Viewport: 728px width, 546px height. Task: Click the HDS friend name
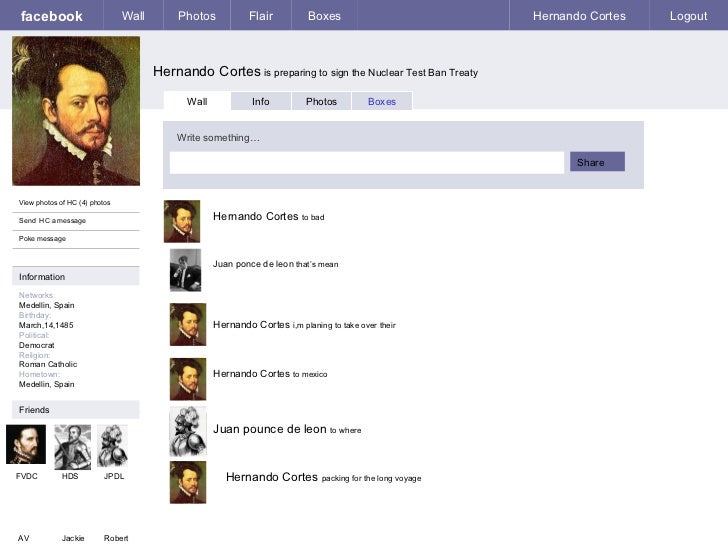click(x=70, y=476)
